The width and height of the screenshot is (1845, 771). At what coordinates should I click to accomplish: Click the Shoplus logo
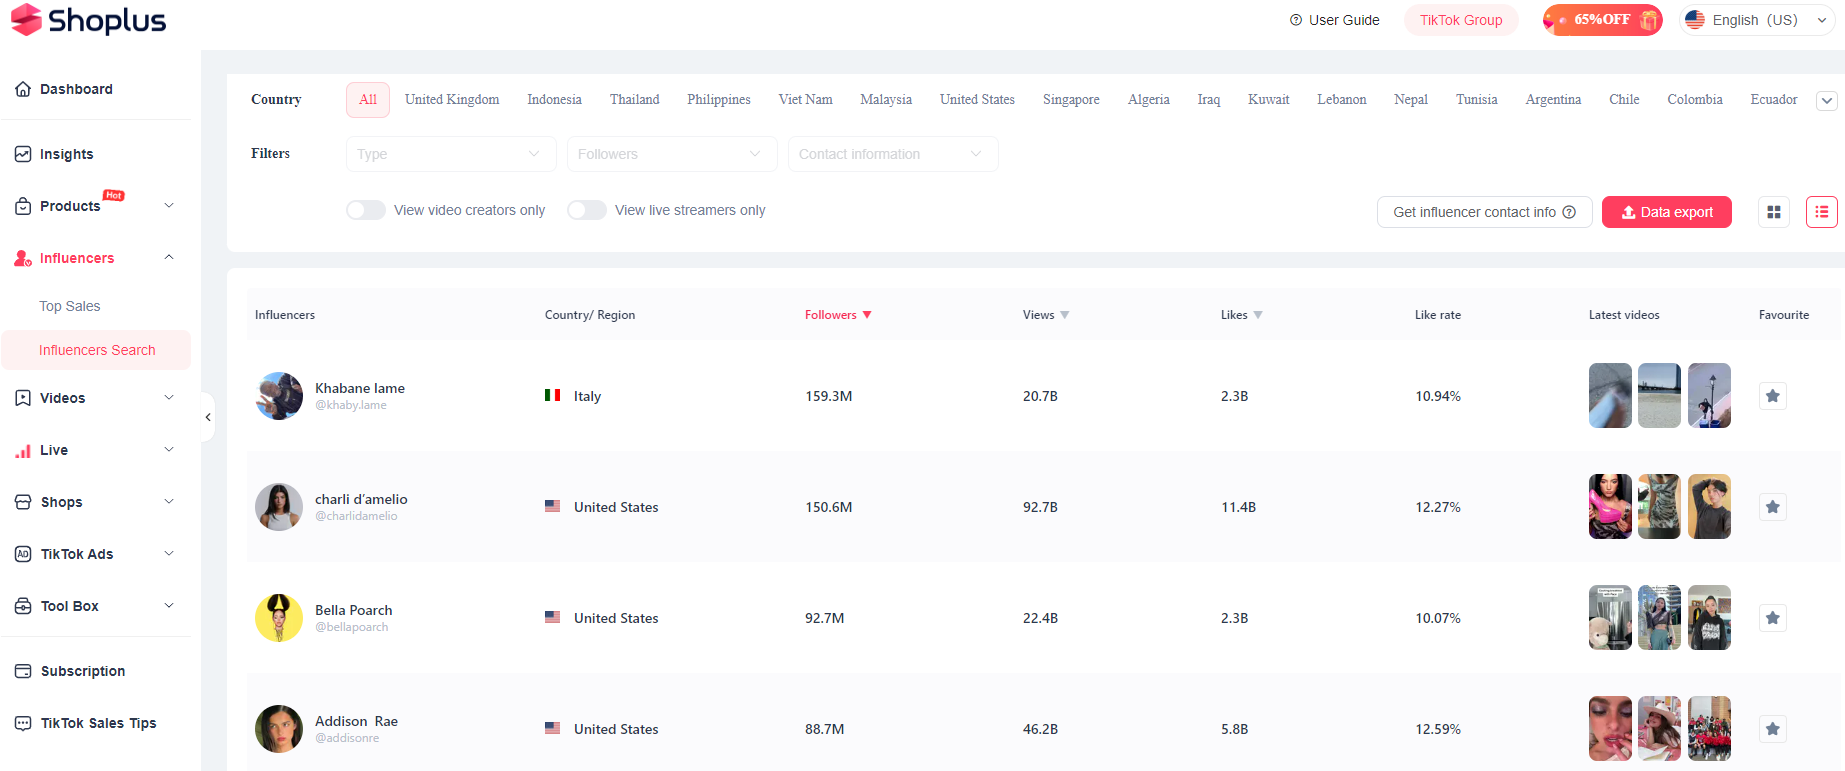(88, 20)
